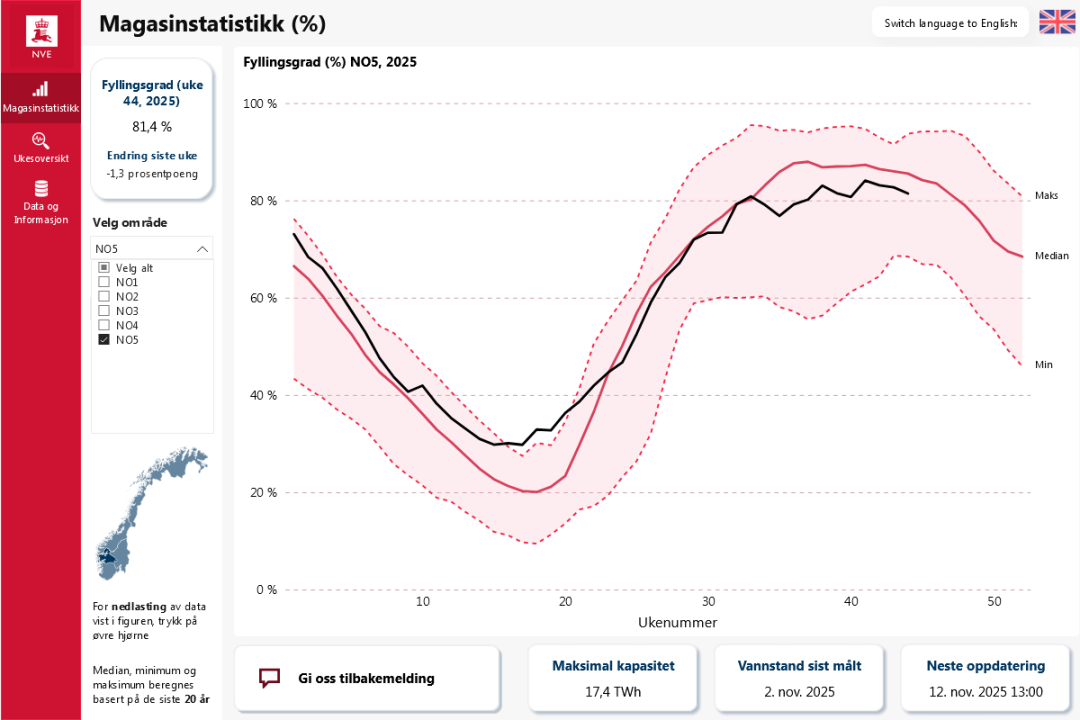Screen dimensions: 1080x720
Task: Click the Maksimal kapasitet card
Action: click(615, 678)
